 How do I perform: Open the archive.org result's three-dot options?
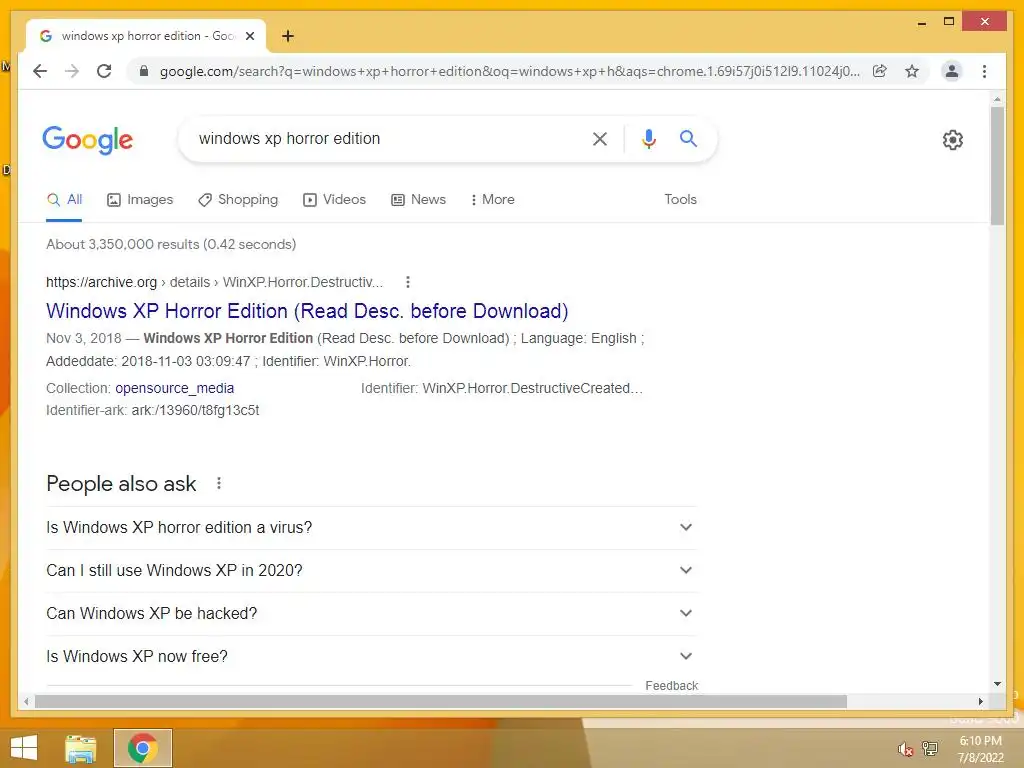tap(408, 282)
